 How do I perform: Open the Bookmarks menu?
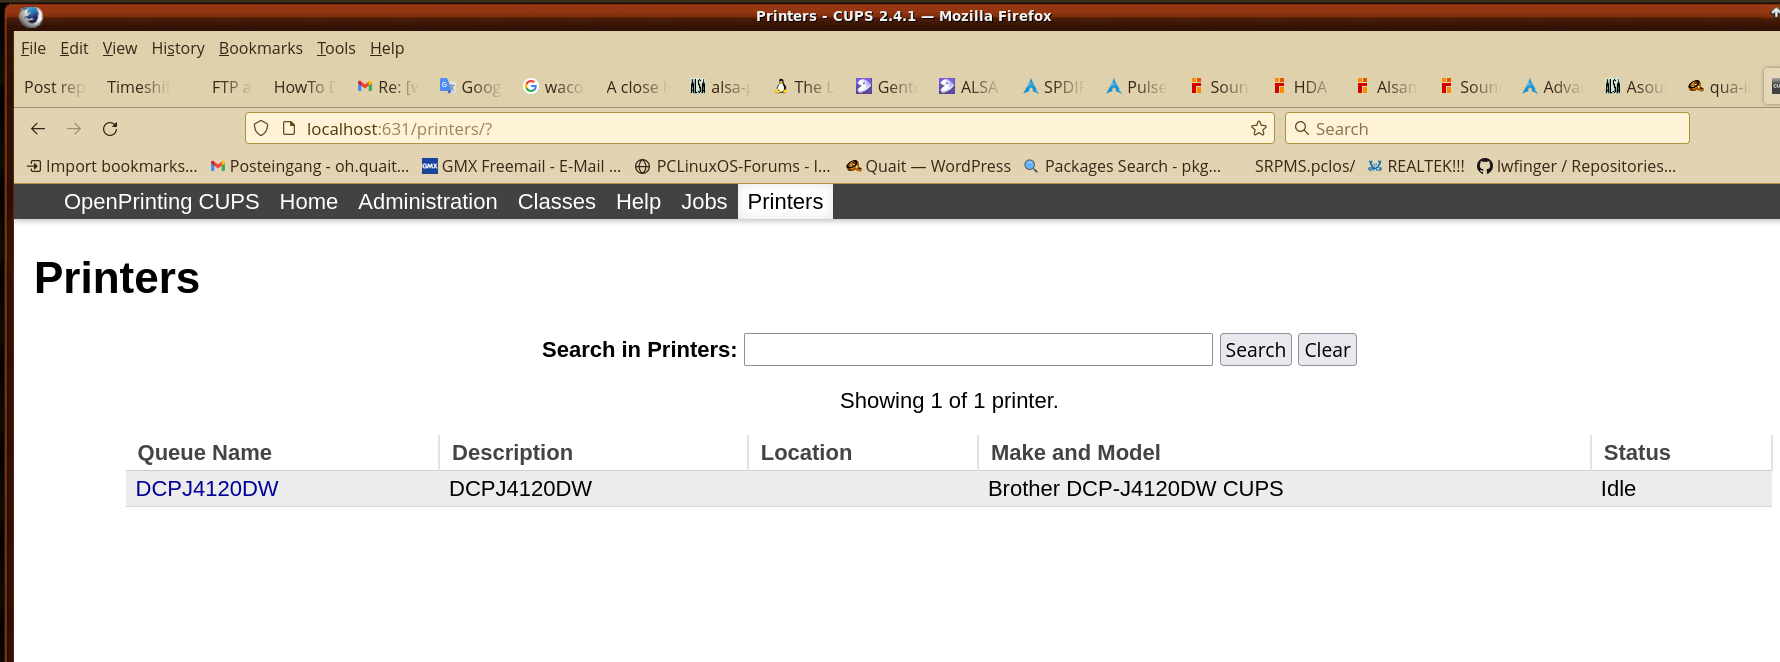pos(260,48)
